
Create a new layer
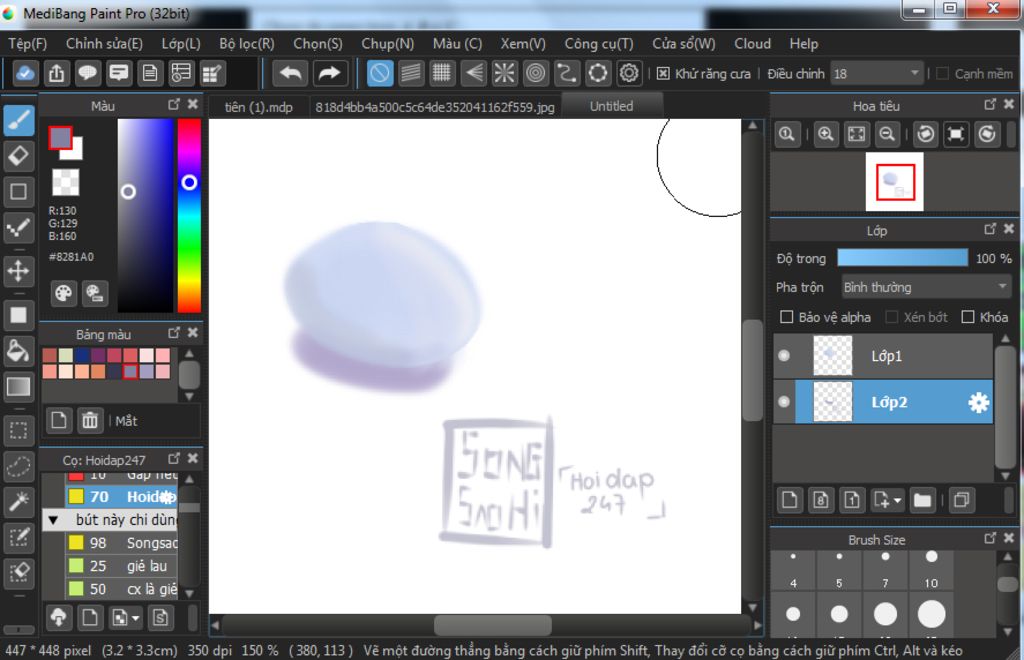tap(790, 501)
